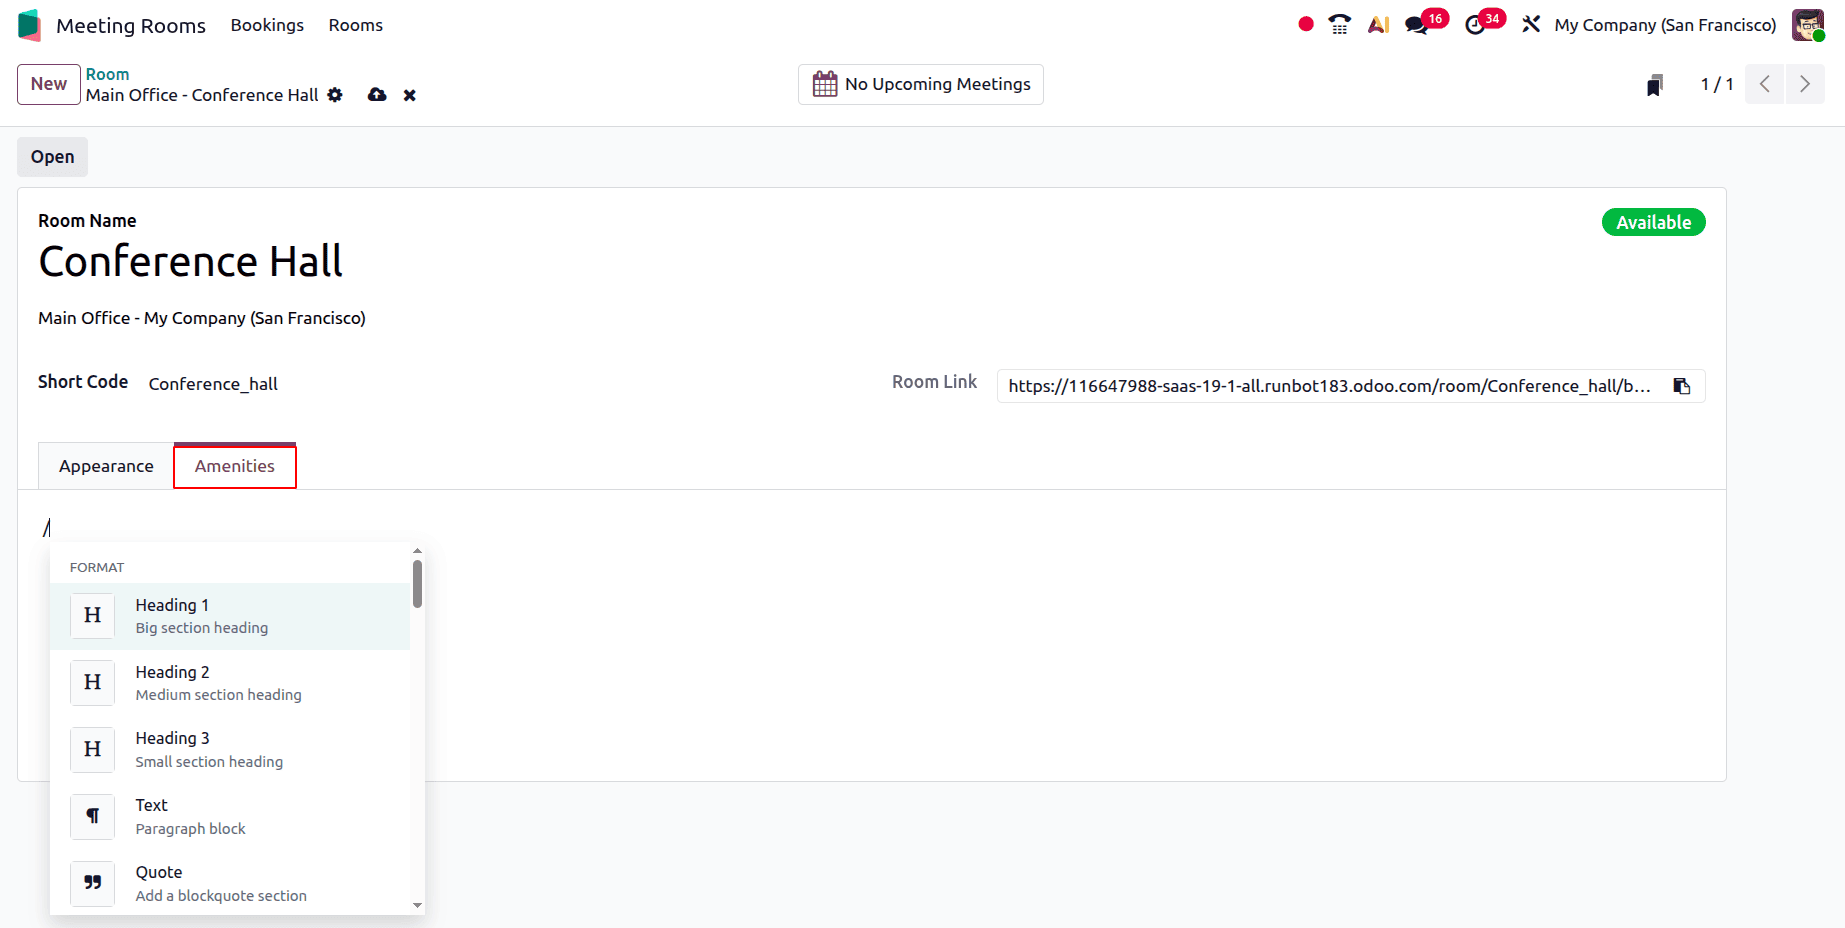Screen dimensions: 1845x928
Task: Click the slash in the Amenities editor
Action: click(47, 527)
